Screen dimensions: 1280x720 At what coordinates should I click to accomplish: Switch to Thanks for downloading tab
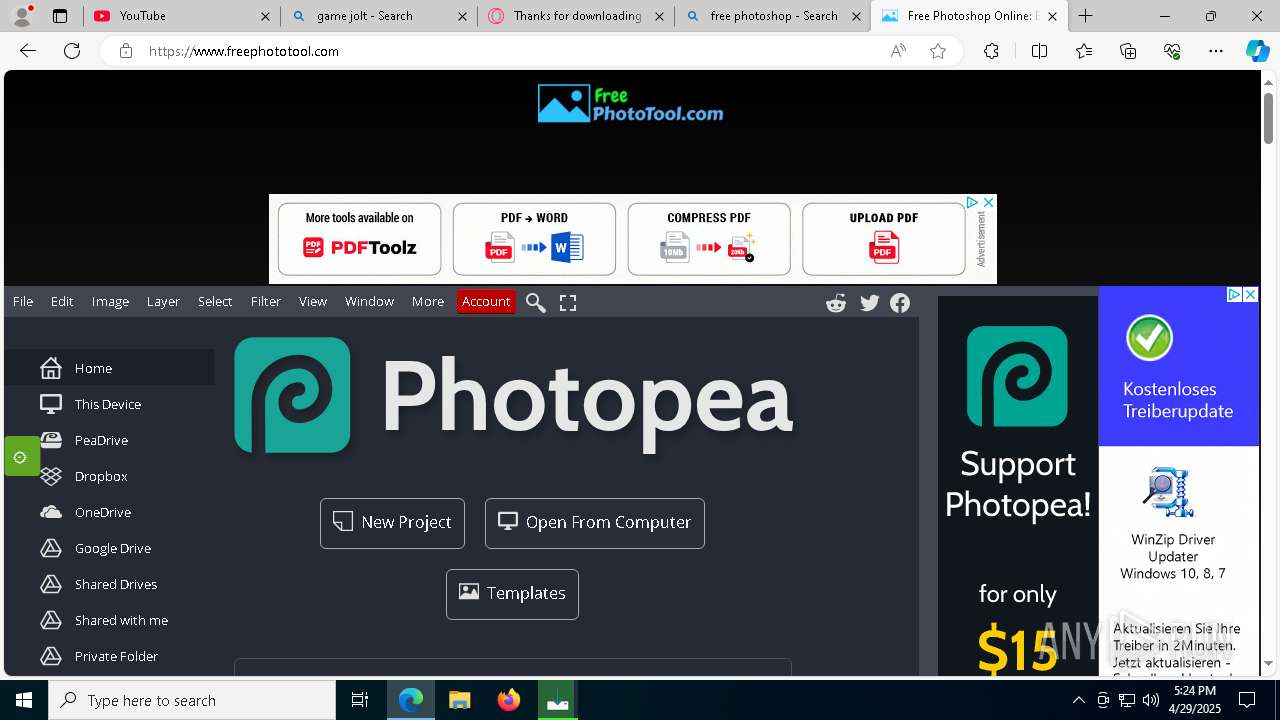point(576,16)
